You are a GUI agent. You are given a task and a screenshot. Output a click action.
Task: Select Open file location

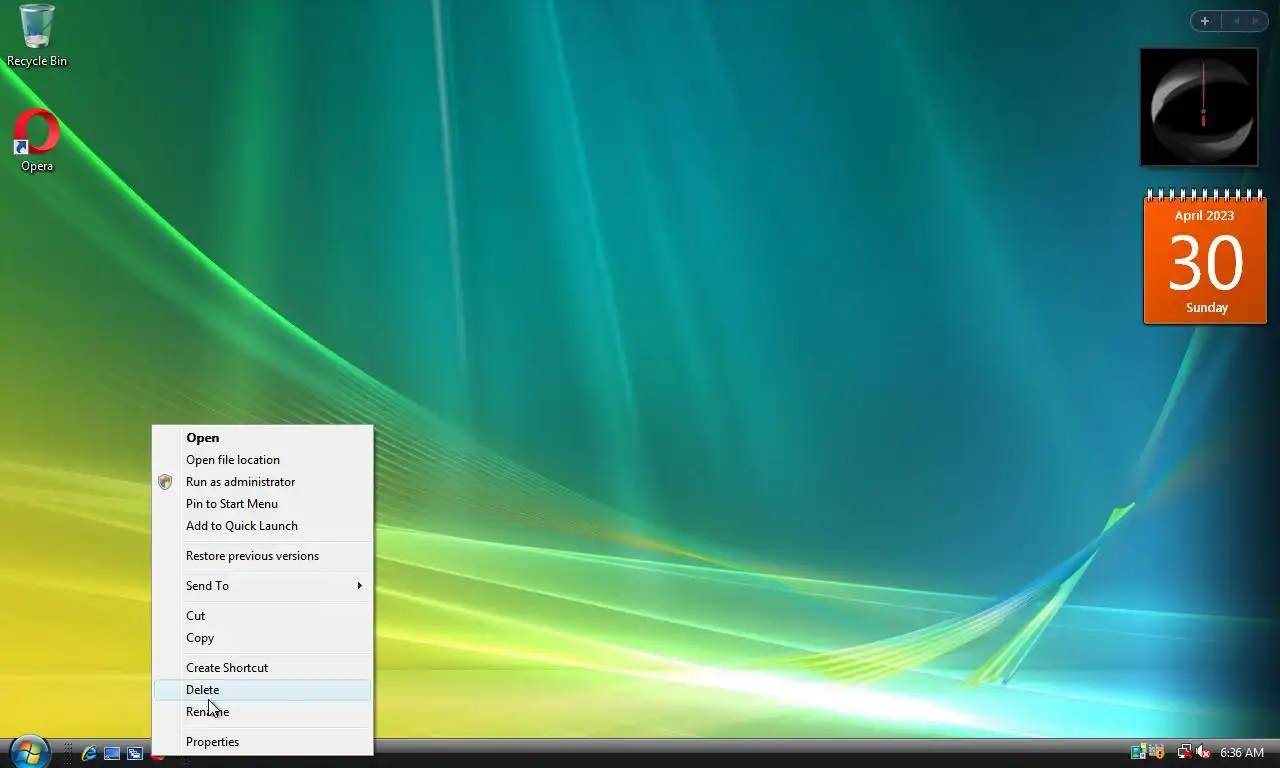262,460
